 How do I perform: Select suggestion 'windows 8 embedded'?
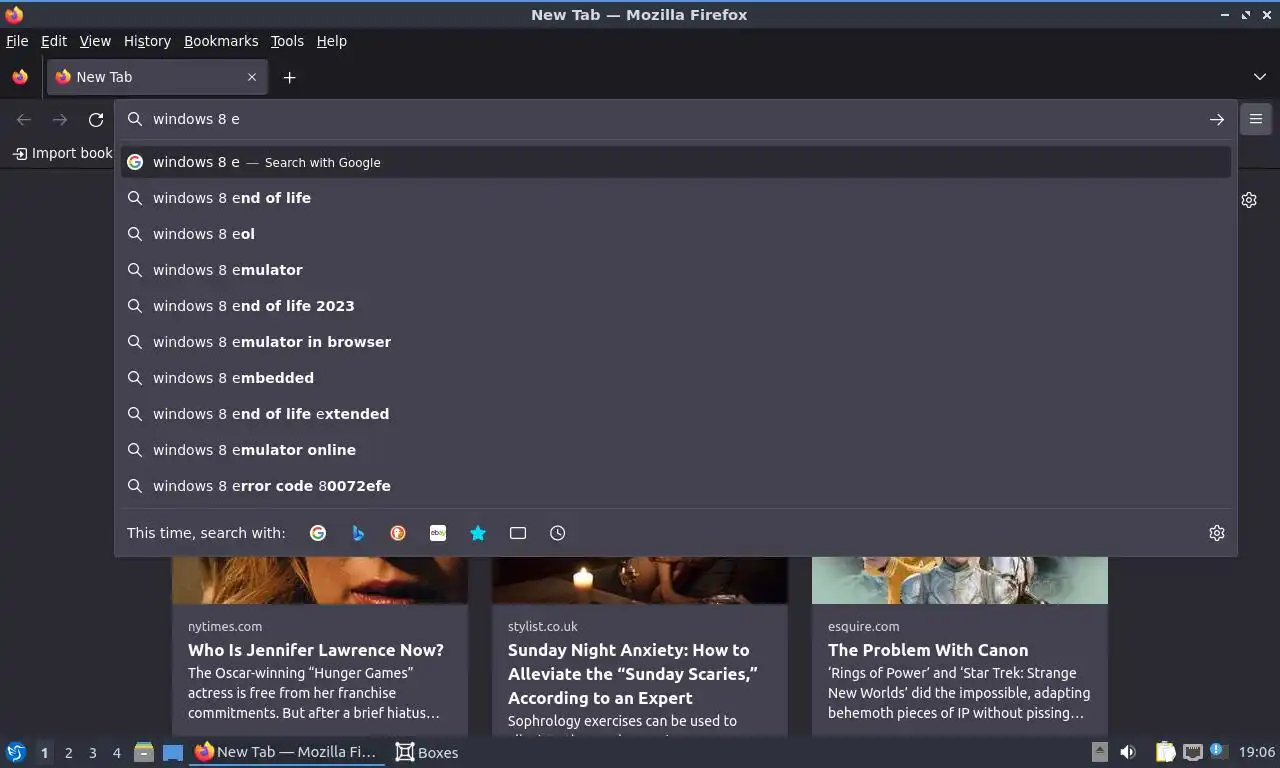tap(676, 378)
